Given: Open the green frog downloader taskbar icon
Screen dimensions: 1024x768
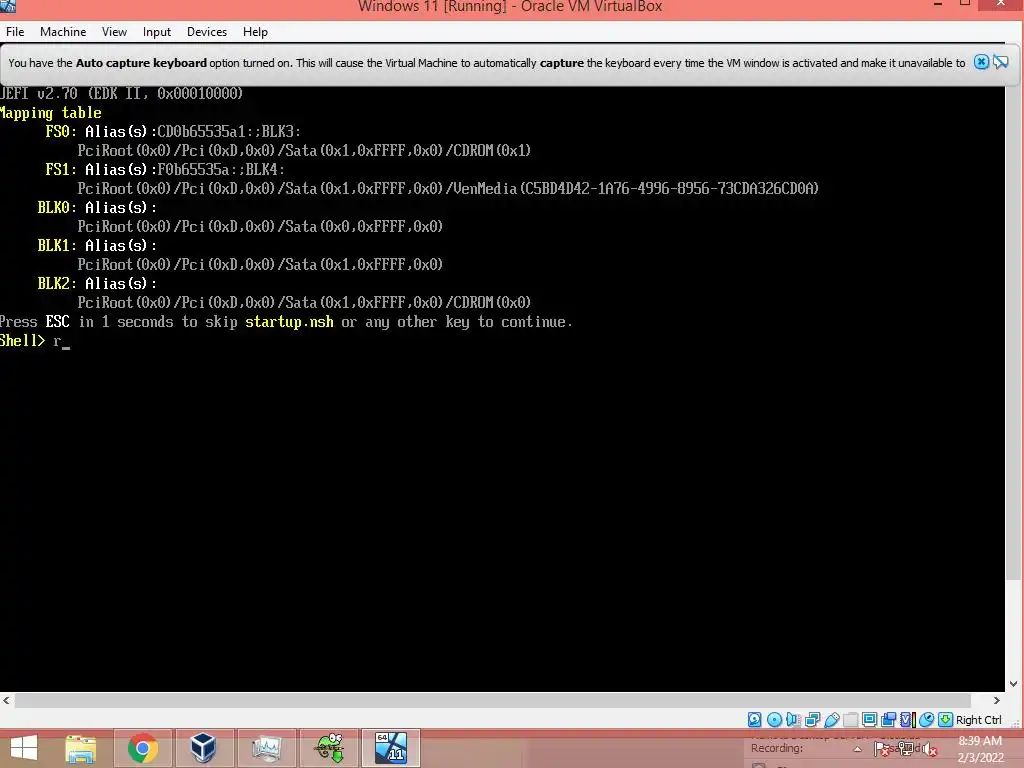Looking at the screenshot, I should click(329, 748).
